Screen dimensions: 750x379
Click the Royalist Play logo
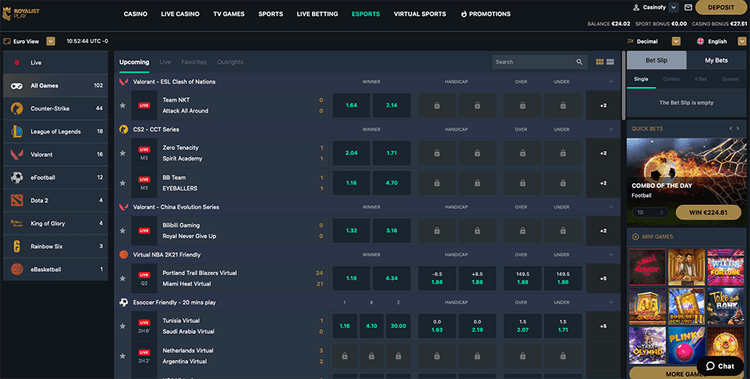coord(21,13)
